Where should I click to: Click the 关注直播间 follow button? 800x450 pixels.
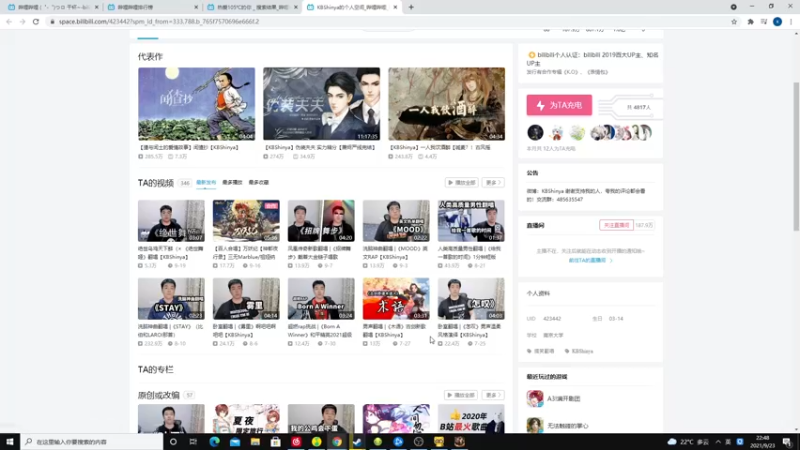click(616, 225)
